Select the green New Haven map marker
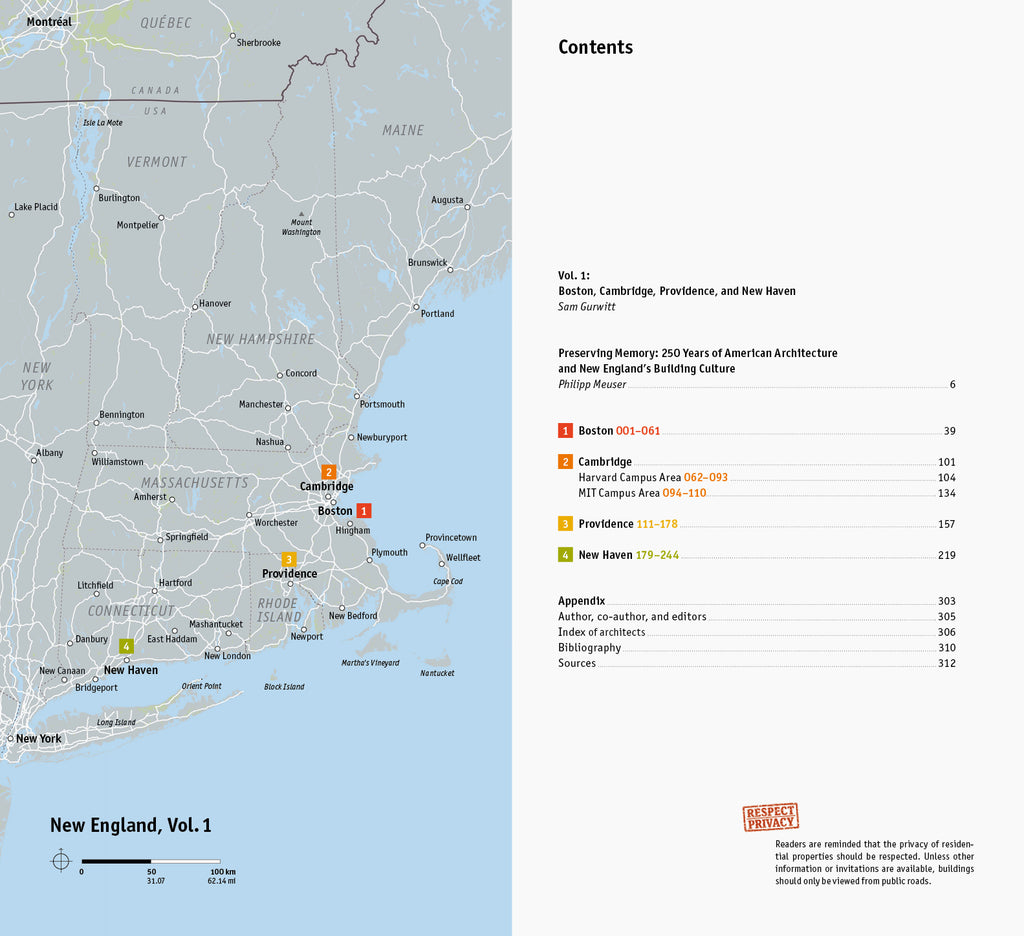The image size is (1024, 936). coord(126,646)
